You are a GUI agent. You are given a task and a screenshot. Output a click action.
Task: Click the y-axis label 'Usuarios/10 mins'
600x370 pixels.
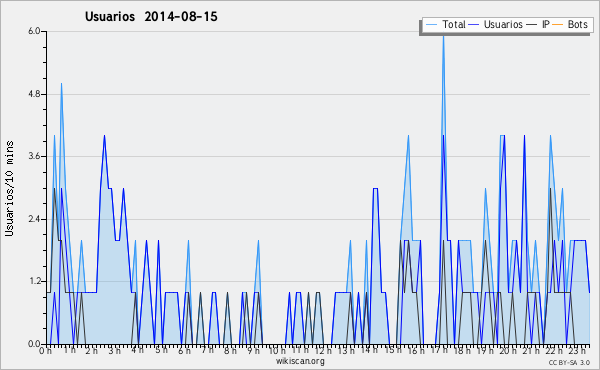tap(9, 189)
